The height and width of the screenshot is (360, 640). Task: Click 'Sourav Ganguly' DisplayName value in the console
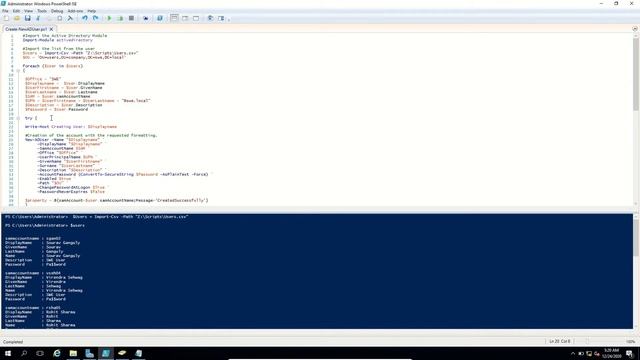[x=63, y=243]
